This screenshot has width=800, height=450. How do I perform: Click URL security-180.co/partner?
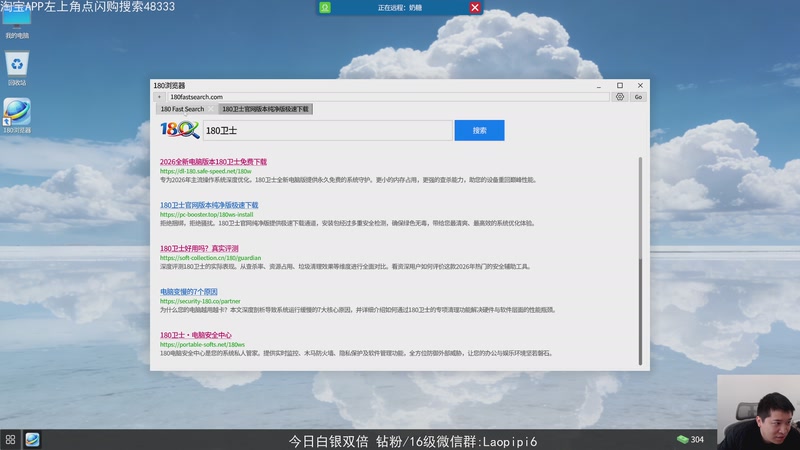coord(200,302)
